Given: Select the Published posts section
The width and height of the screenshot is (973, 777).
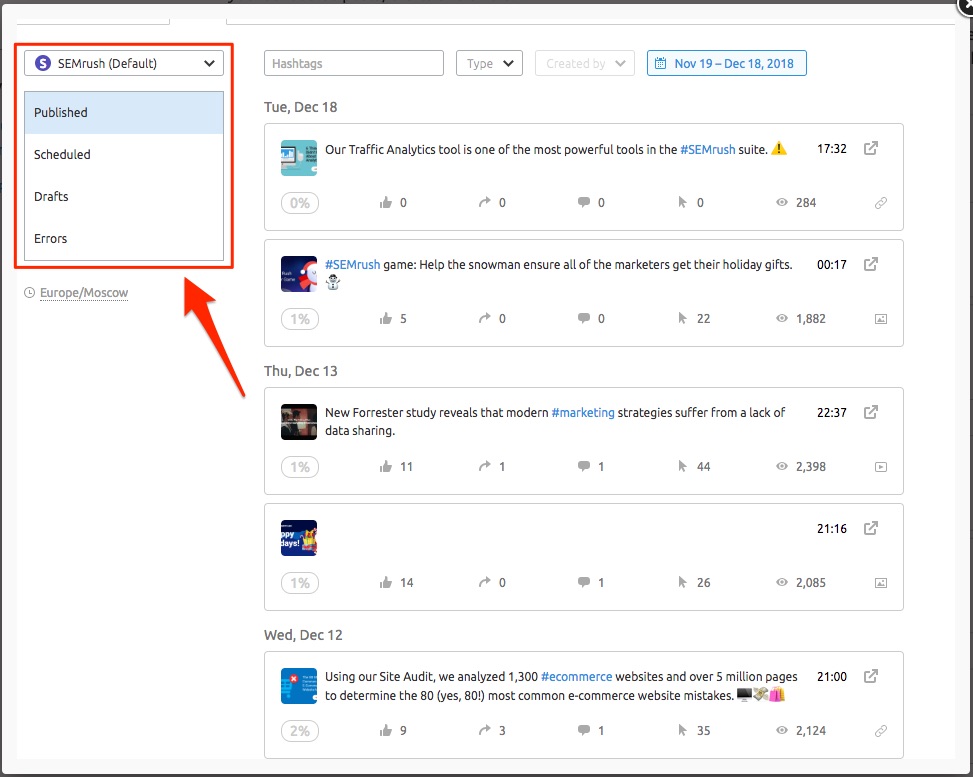Looking at the screenshot, I should [x=123, y=112].
